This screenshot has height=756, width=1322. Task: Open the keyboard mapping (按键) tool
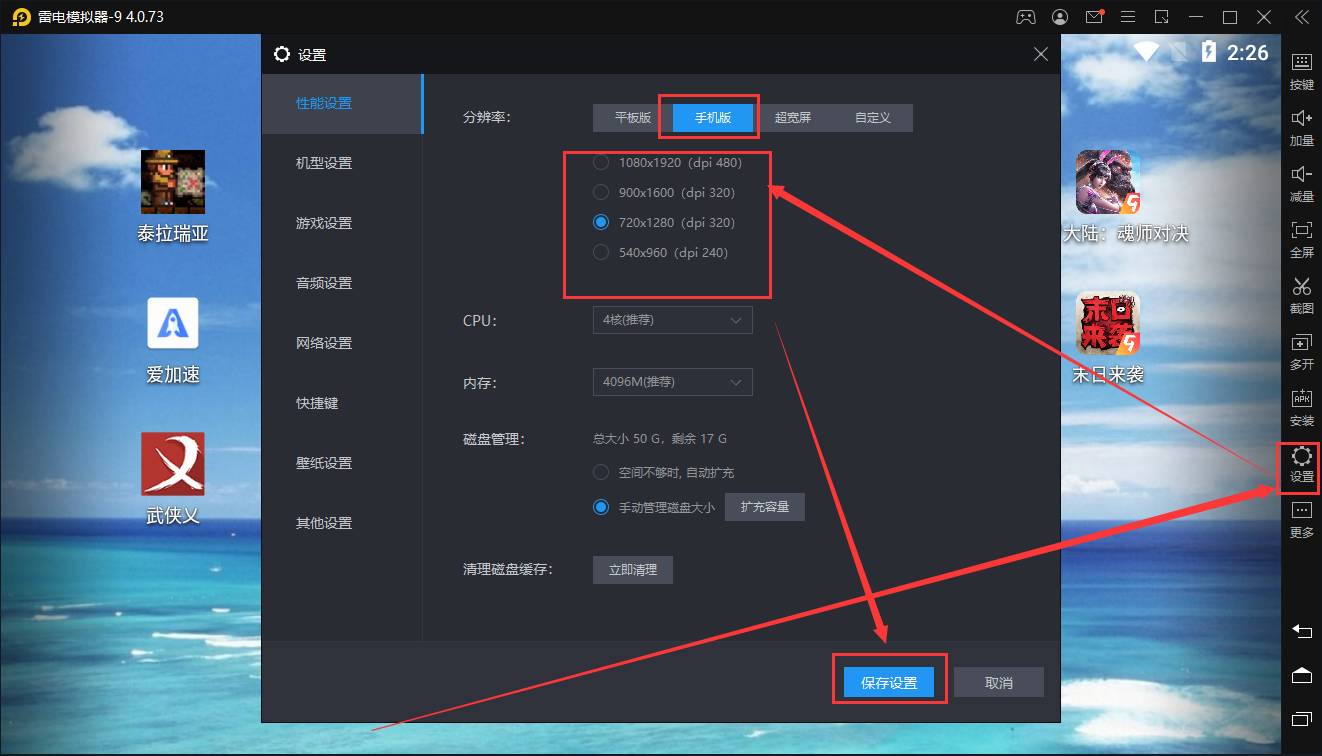click(x=1301, y=69)
